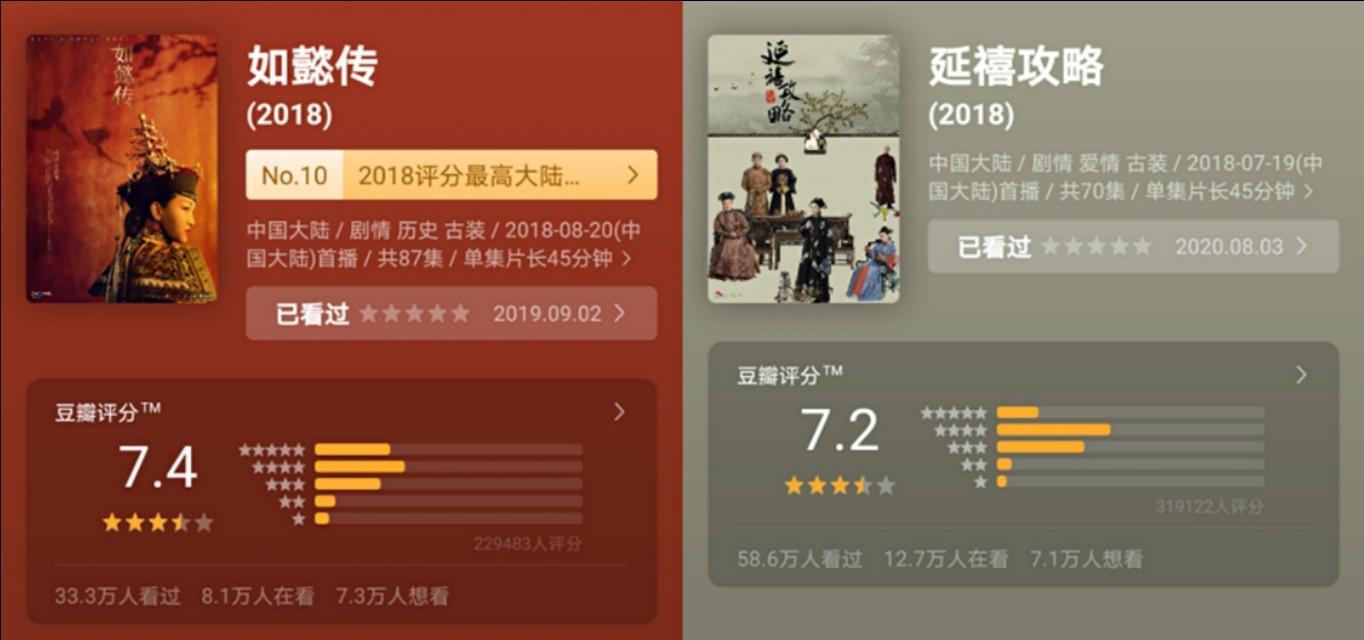Open the 7.1万人想看 list
This screenshot has width=1364, height=640.
point(1086,560)
